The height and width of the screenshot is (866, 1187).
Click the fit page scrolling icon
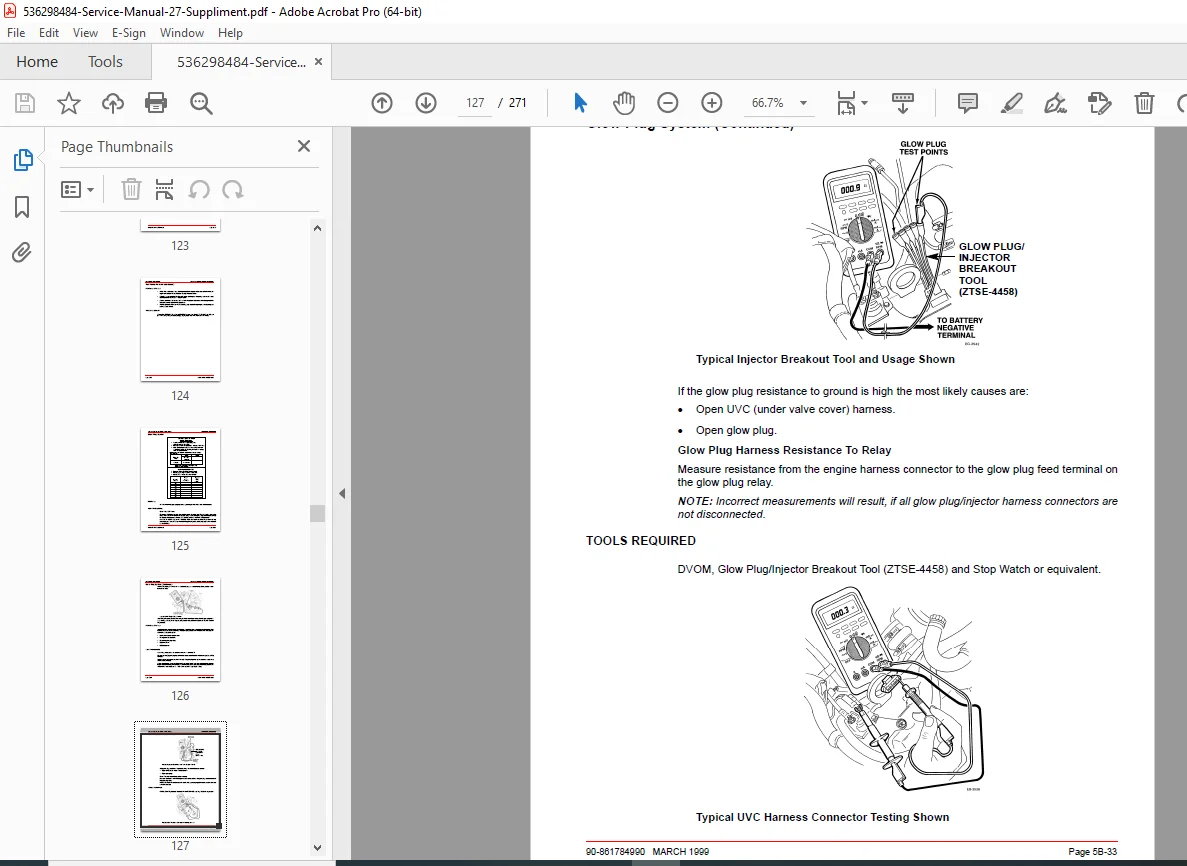[x=846, y=103]
